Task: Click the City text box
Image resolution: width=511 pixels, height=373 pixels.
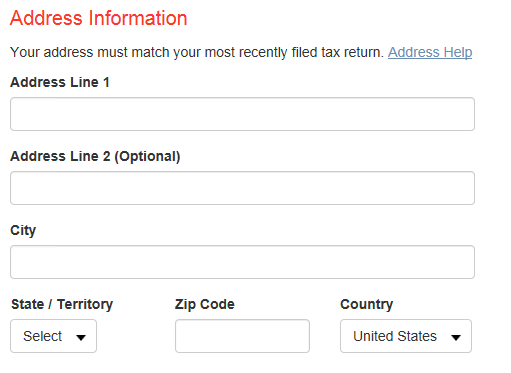Action: point(242,262)
